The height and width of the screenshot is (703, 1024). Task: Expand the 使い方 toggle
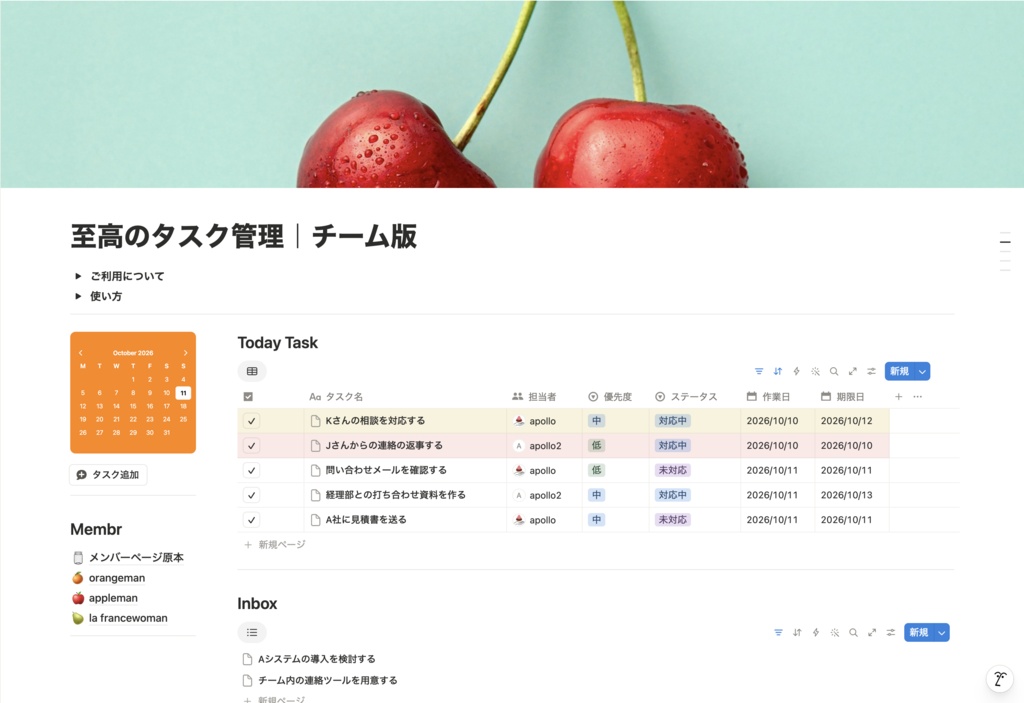(78, 296)
